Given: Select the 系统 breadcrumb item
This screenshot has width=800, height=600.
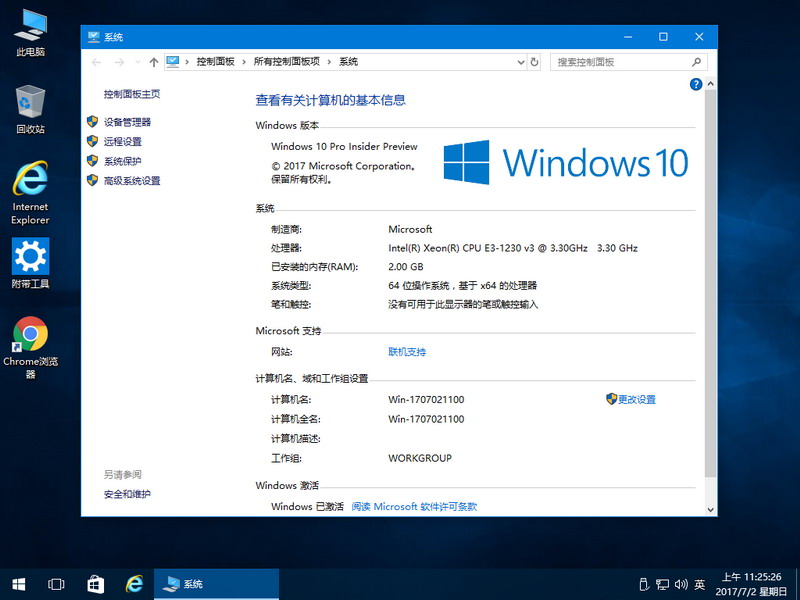Looking at the screenshot, I should tap(348, 62).
